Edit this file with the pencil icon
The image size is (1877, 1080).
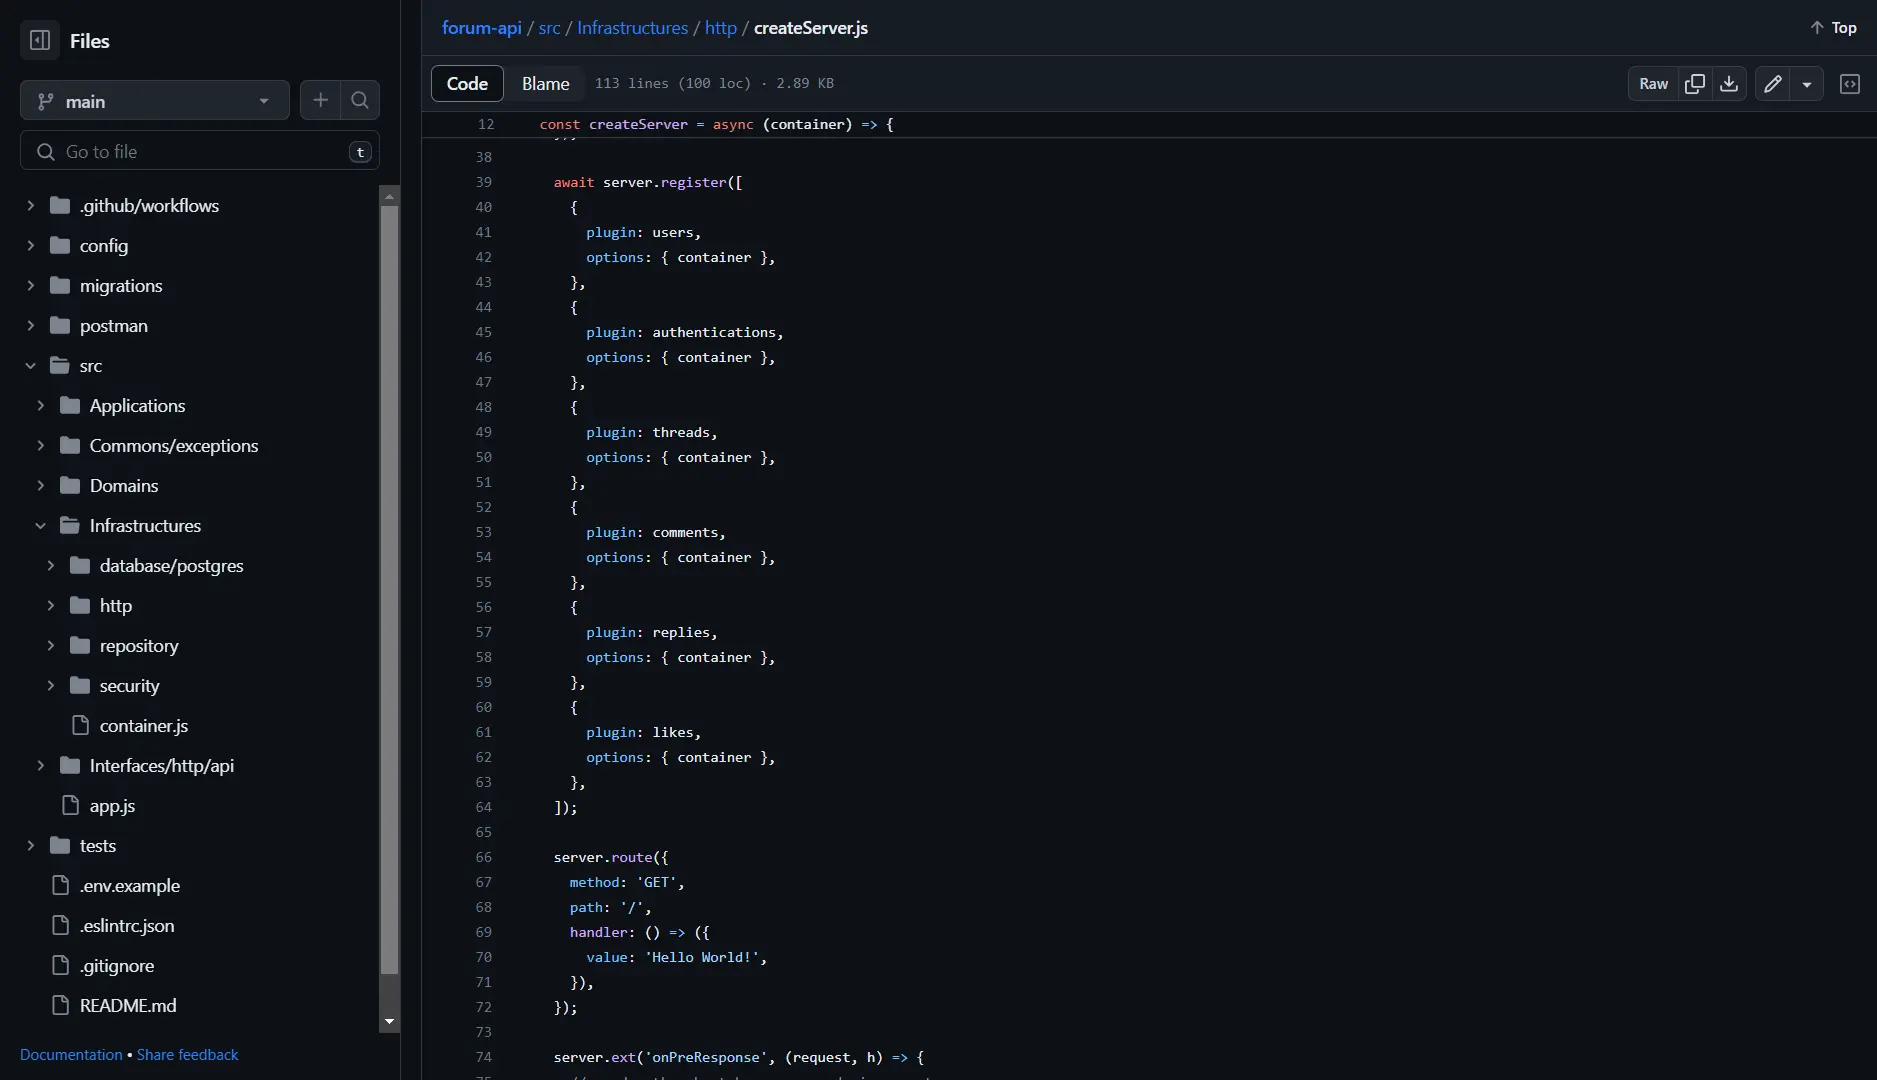tap(1773, 84)
